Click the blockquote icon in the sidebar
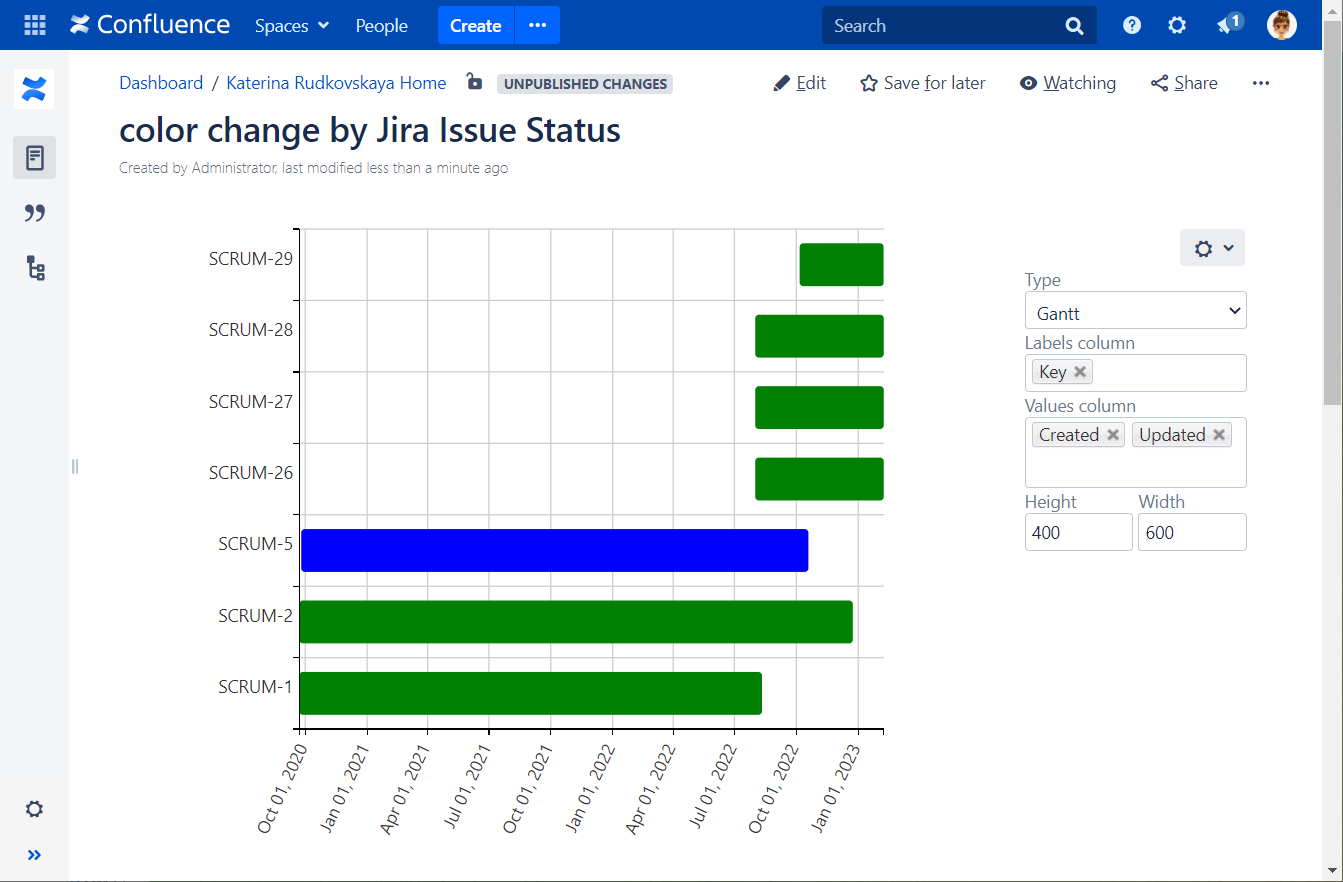The image size is (1343, 882). [x=34, y=212]
